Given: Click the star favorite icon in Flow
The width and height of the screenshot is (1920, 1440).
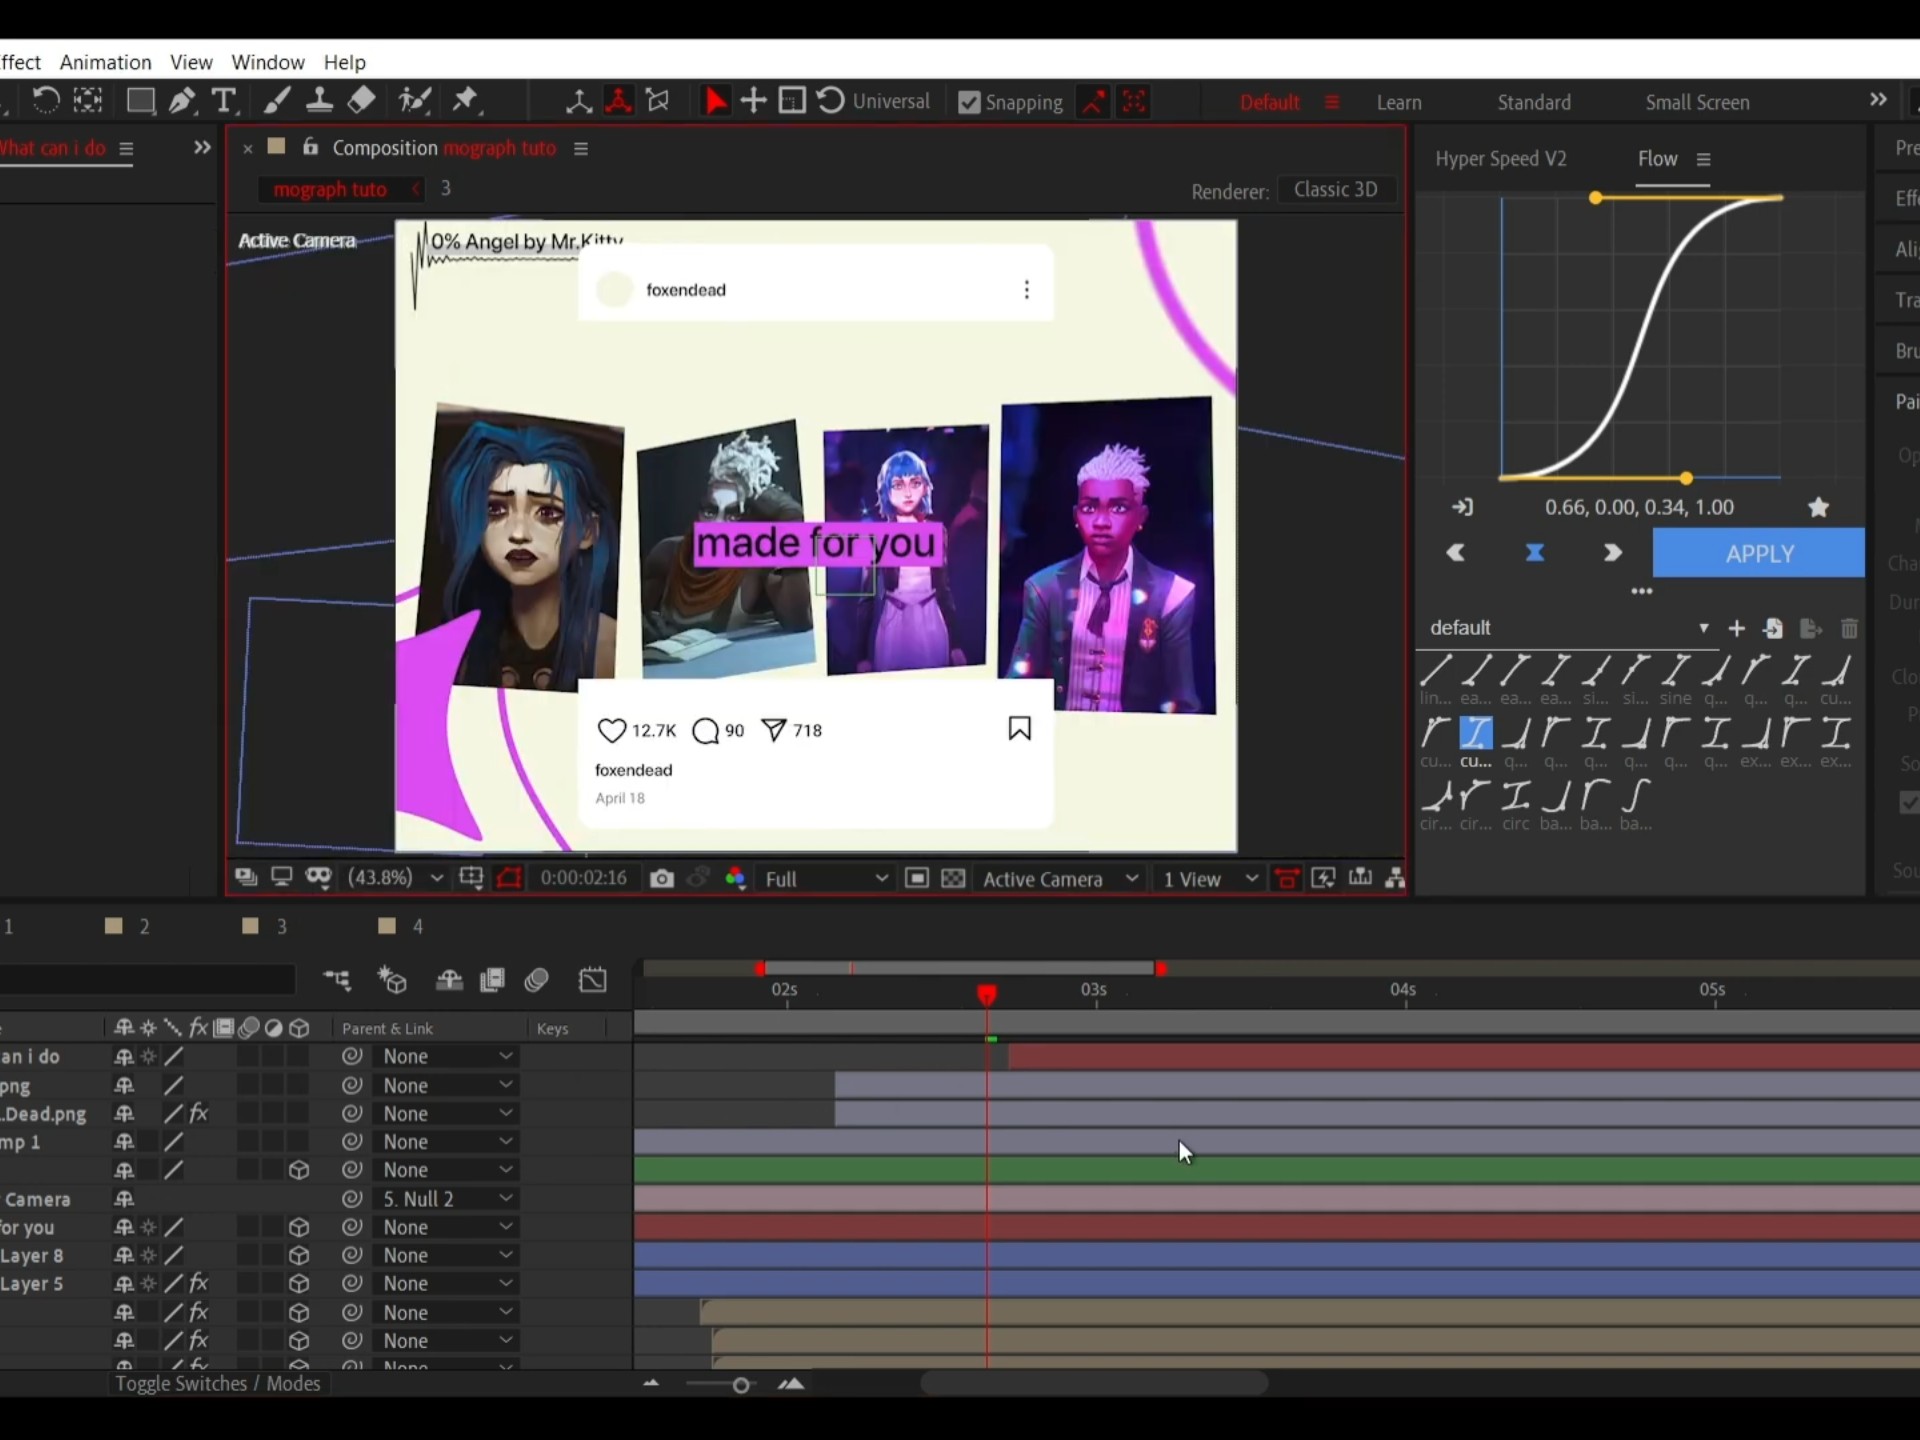Looking at the screenshot, I should 1818,507.
